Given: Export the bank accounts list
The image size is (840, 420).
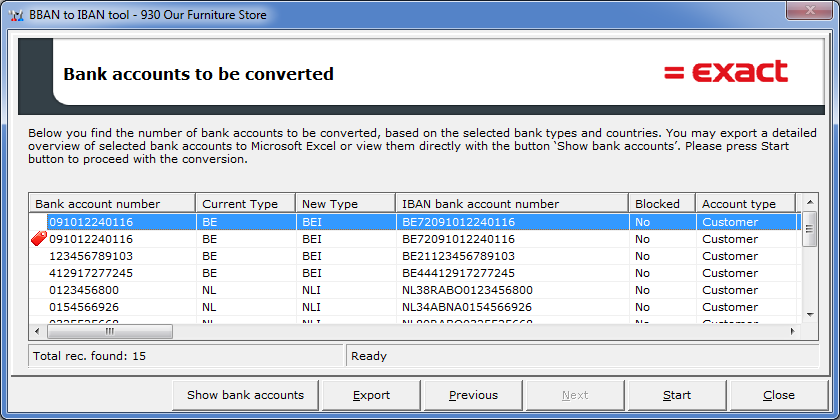Looking at the screenshot, I should (x=371, y=395).
